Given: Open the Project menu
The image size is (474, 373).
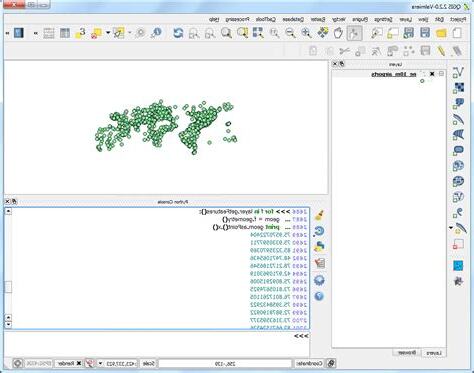Looking at the screenshot, I should tap(458, 20).
